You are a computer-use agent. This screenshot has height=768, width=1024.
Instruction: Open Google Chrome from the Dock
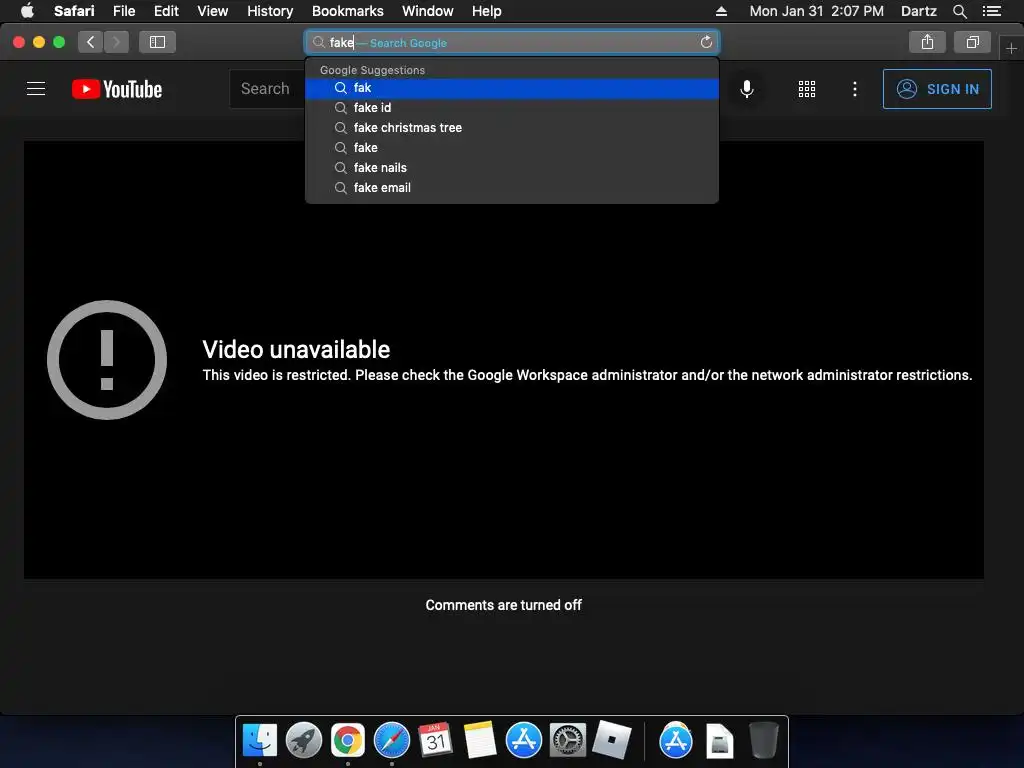[347, 741]
